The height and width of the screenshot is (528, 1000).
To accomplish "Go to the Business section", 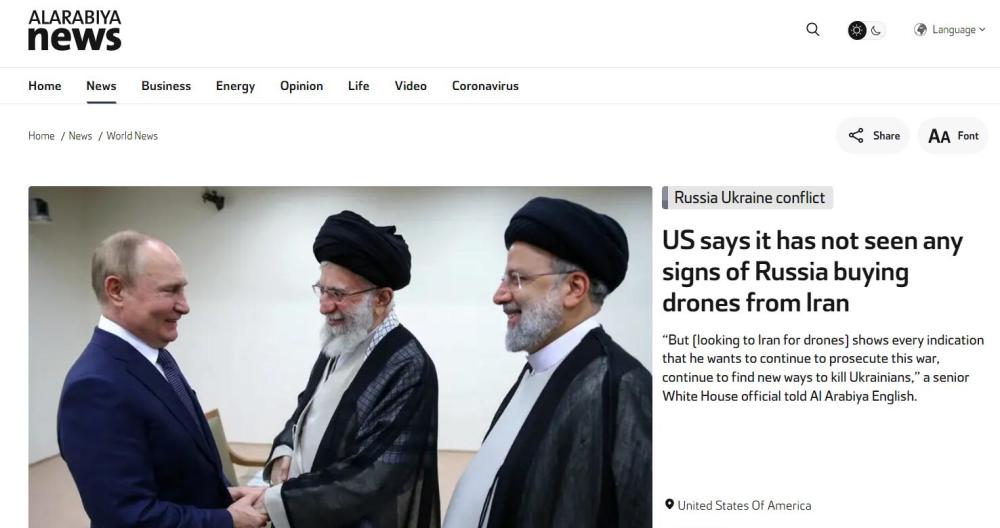I will click(166, 85).
